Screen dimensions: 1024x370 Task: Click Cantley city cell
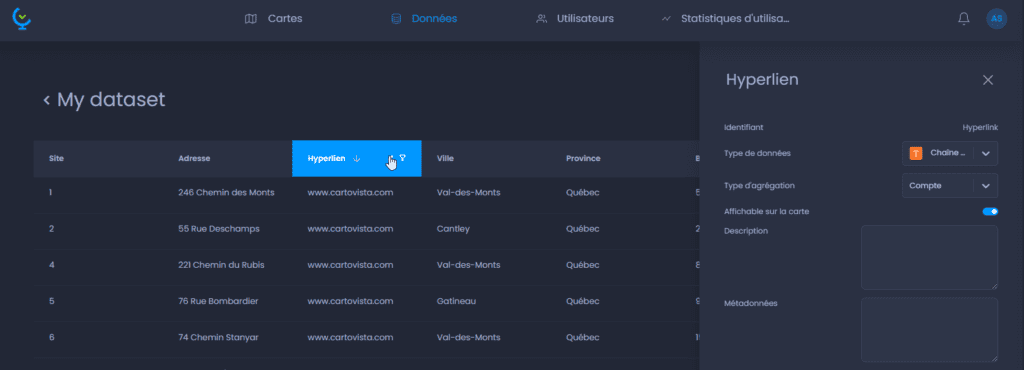point(453,229)
